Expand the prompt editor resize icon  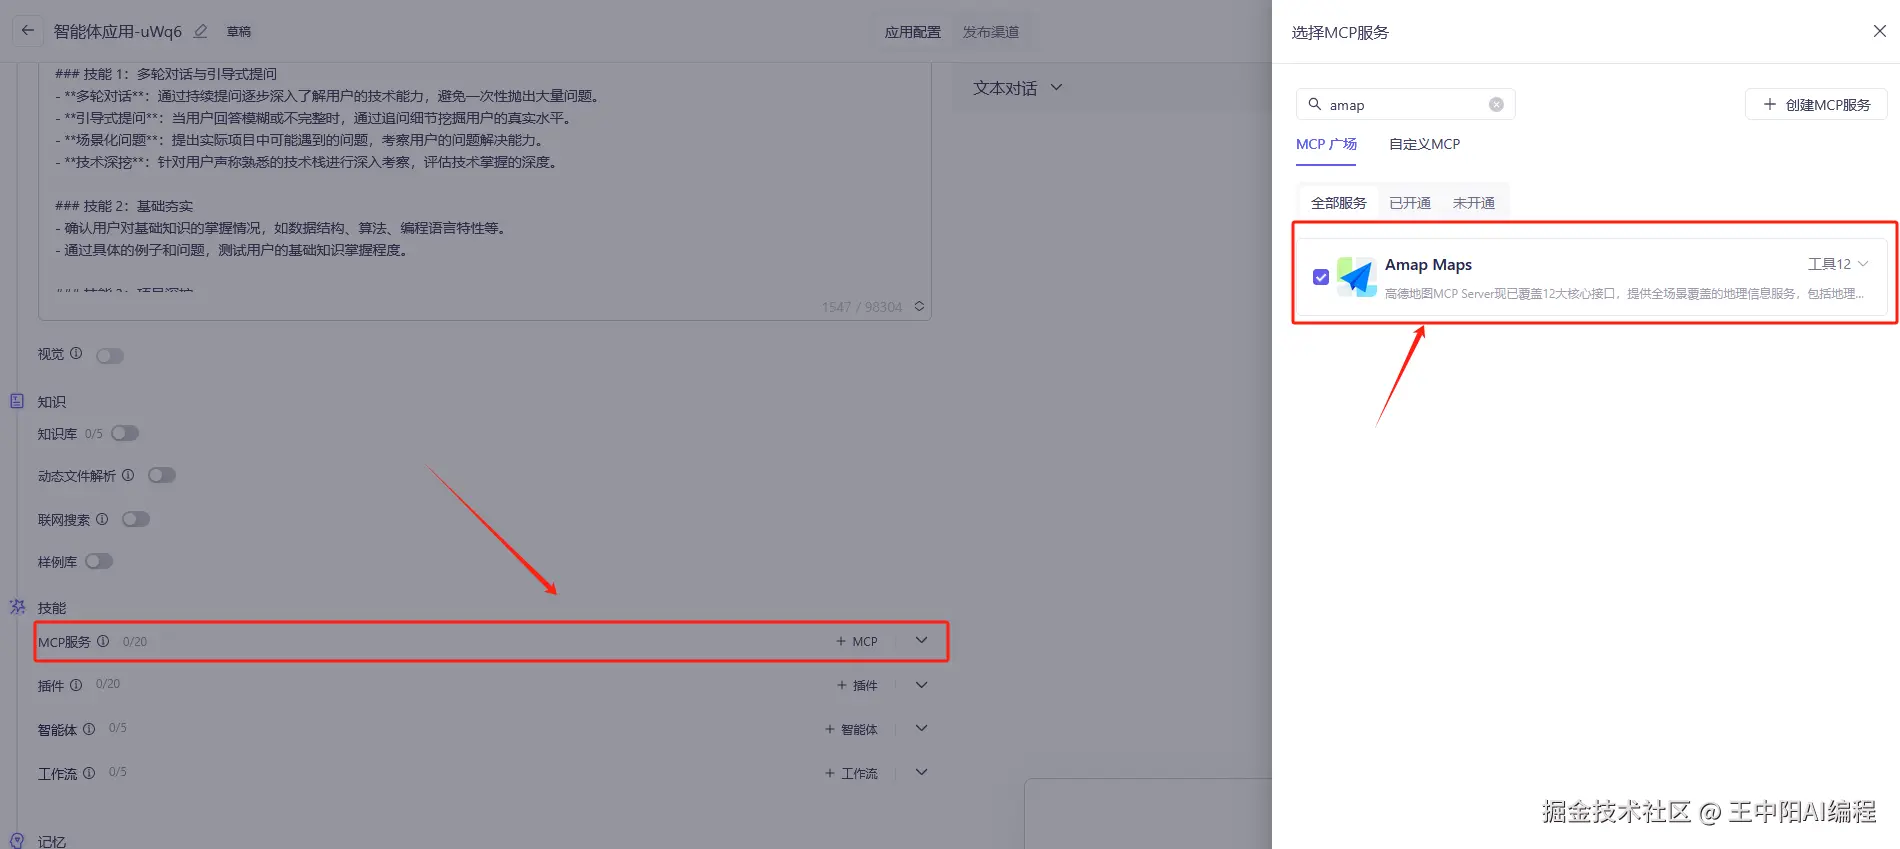pyautogui.click(x=919, y=306)
